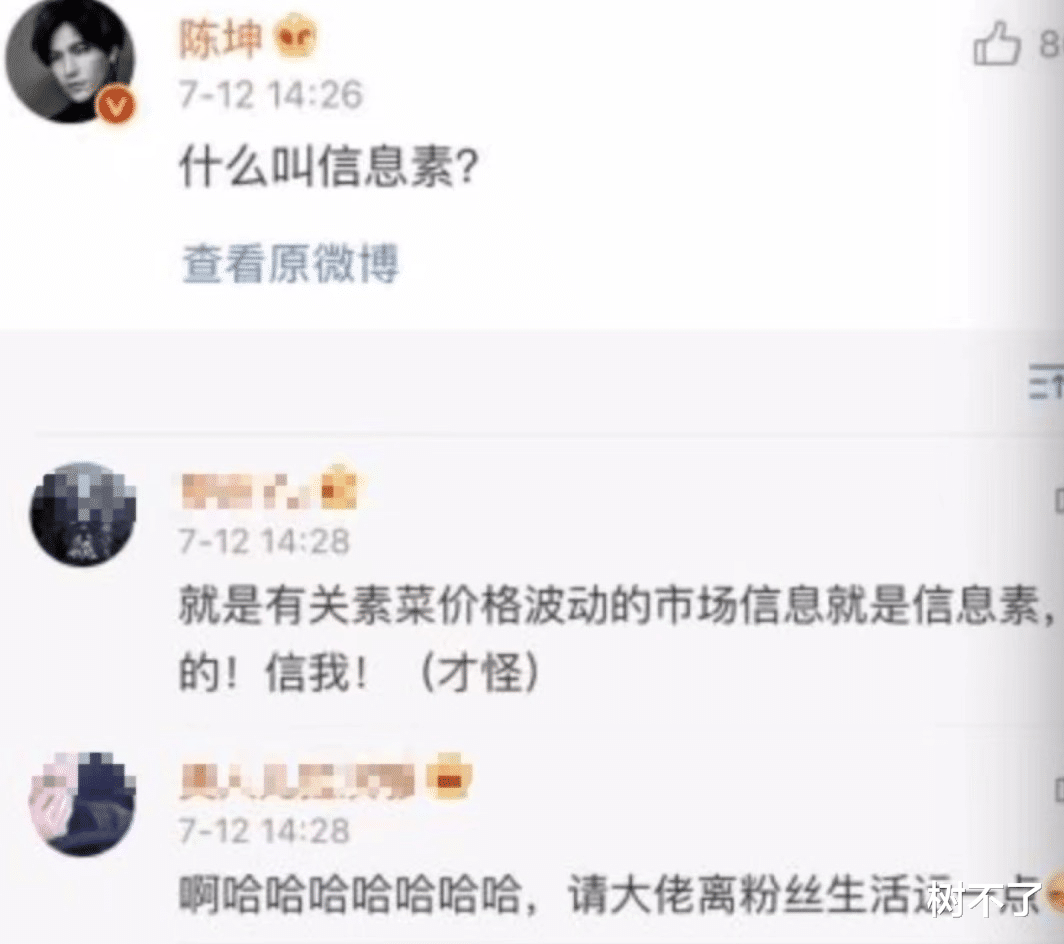Viewport: 1064px width, 944px height.
Task: Open 查看原微博 to view the original post
Action: coord(290,263)
